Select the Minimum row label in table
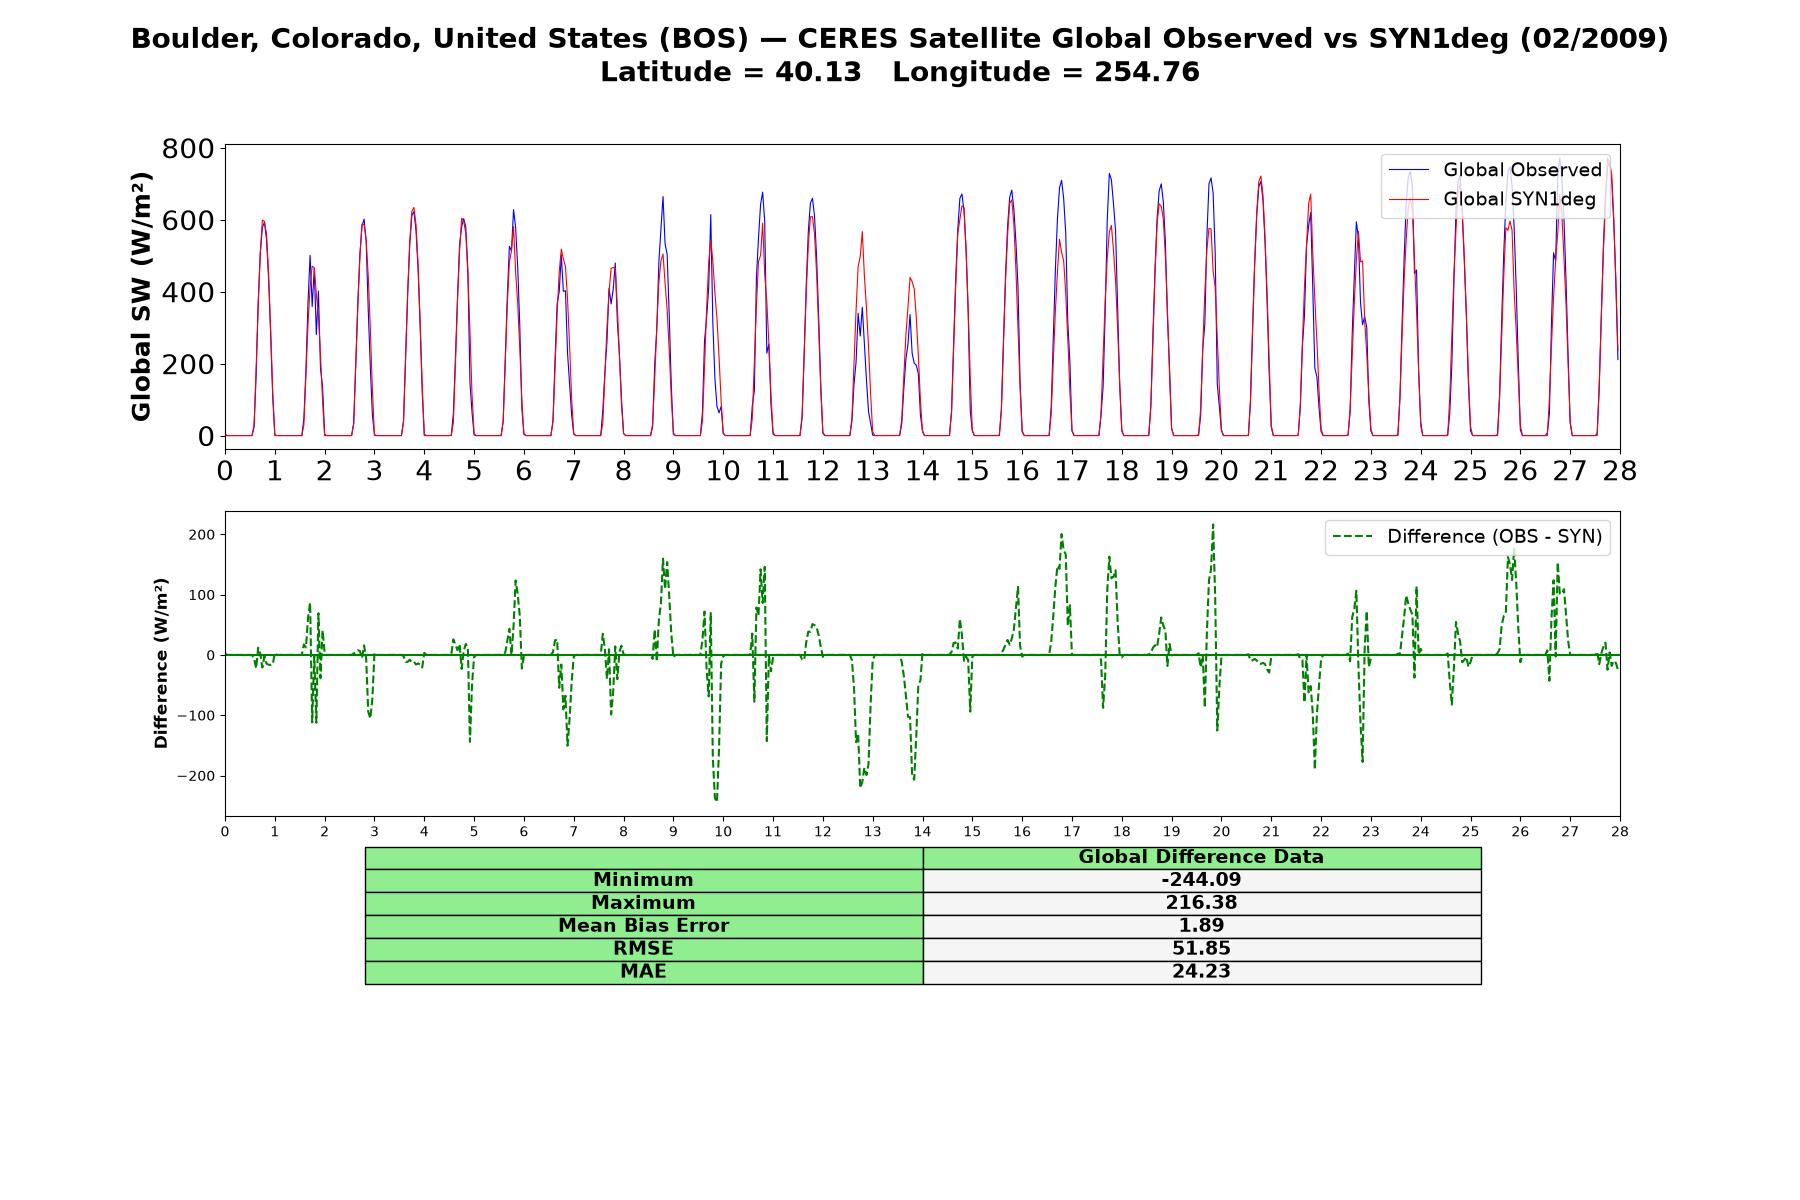 644,880
